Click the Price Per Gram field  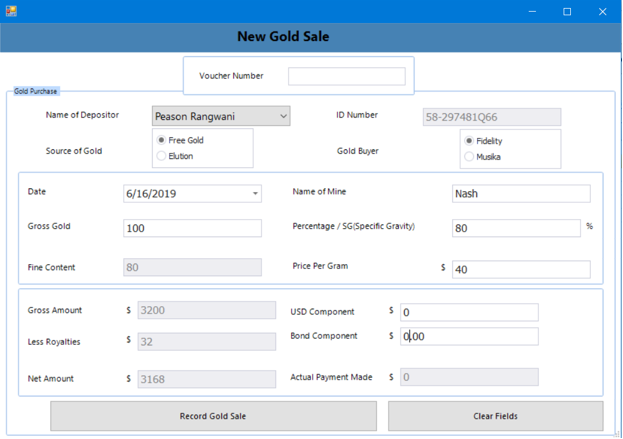521,269
